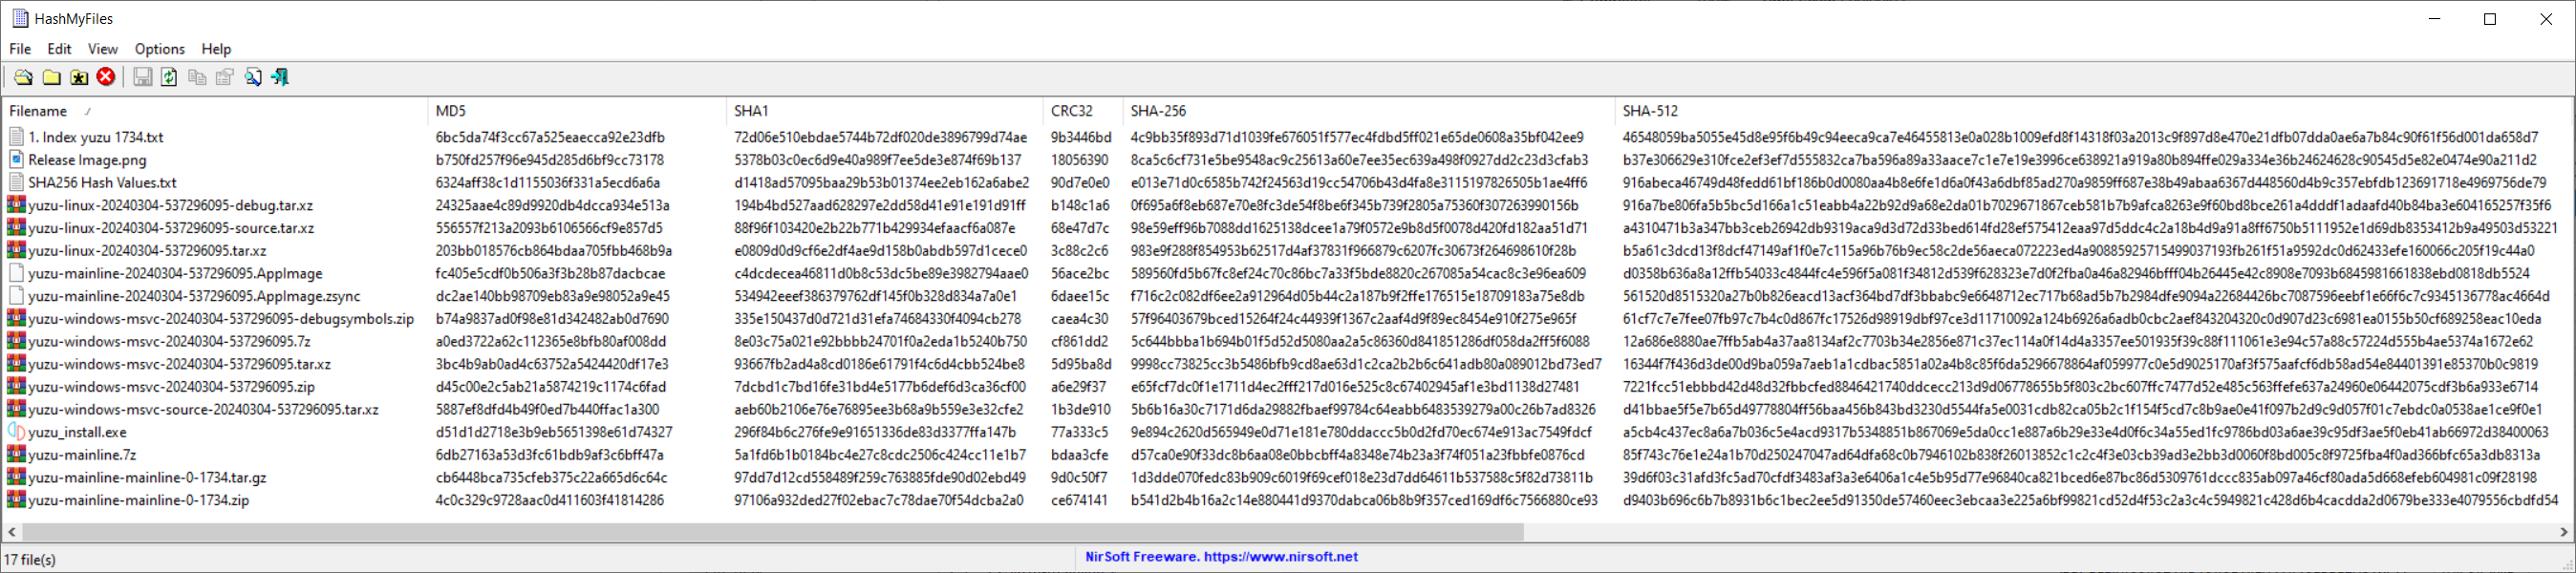Click the Copy icon in toolbar
2576x573 pixels.
tap(197, 77)
